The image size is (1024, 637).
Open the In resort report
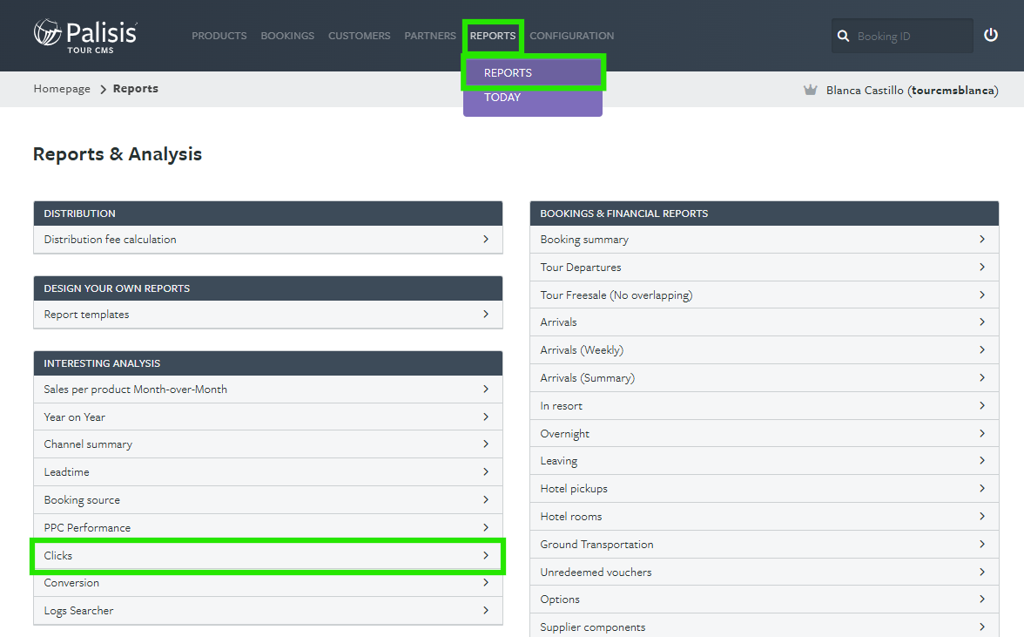click(x=764, y=406)
